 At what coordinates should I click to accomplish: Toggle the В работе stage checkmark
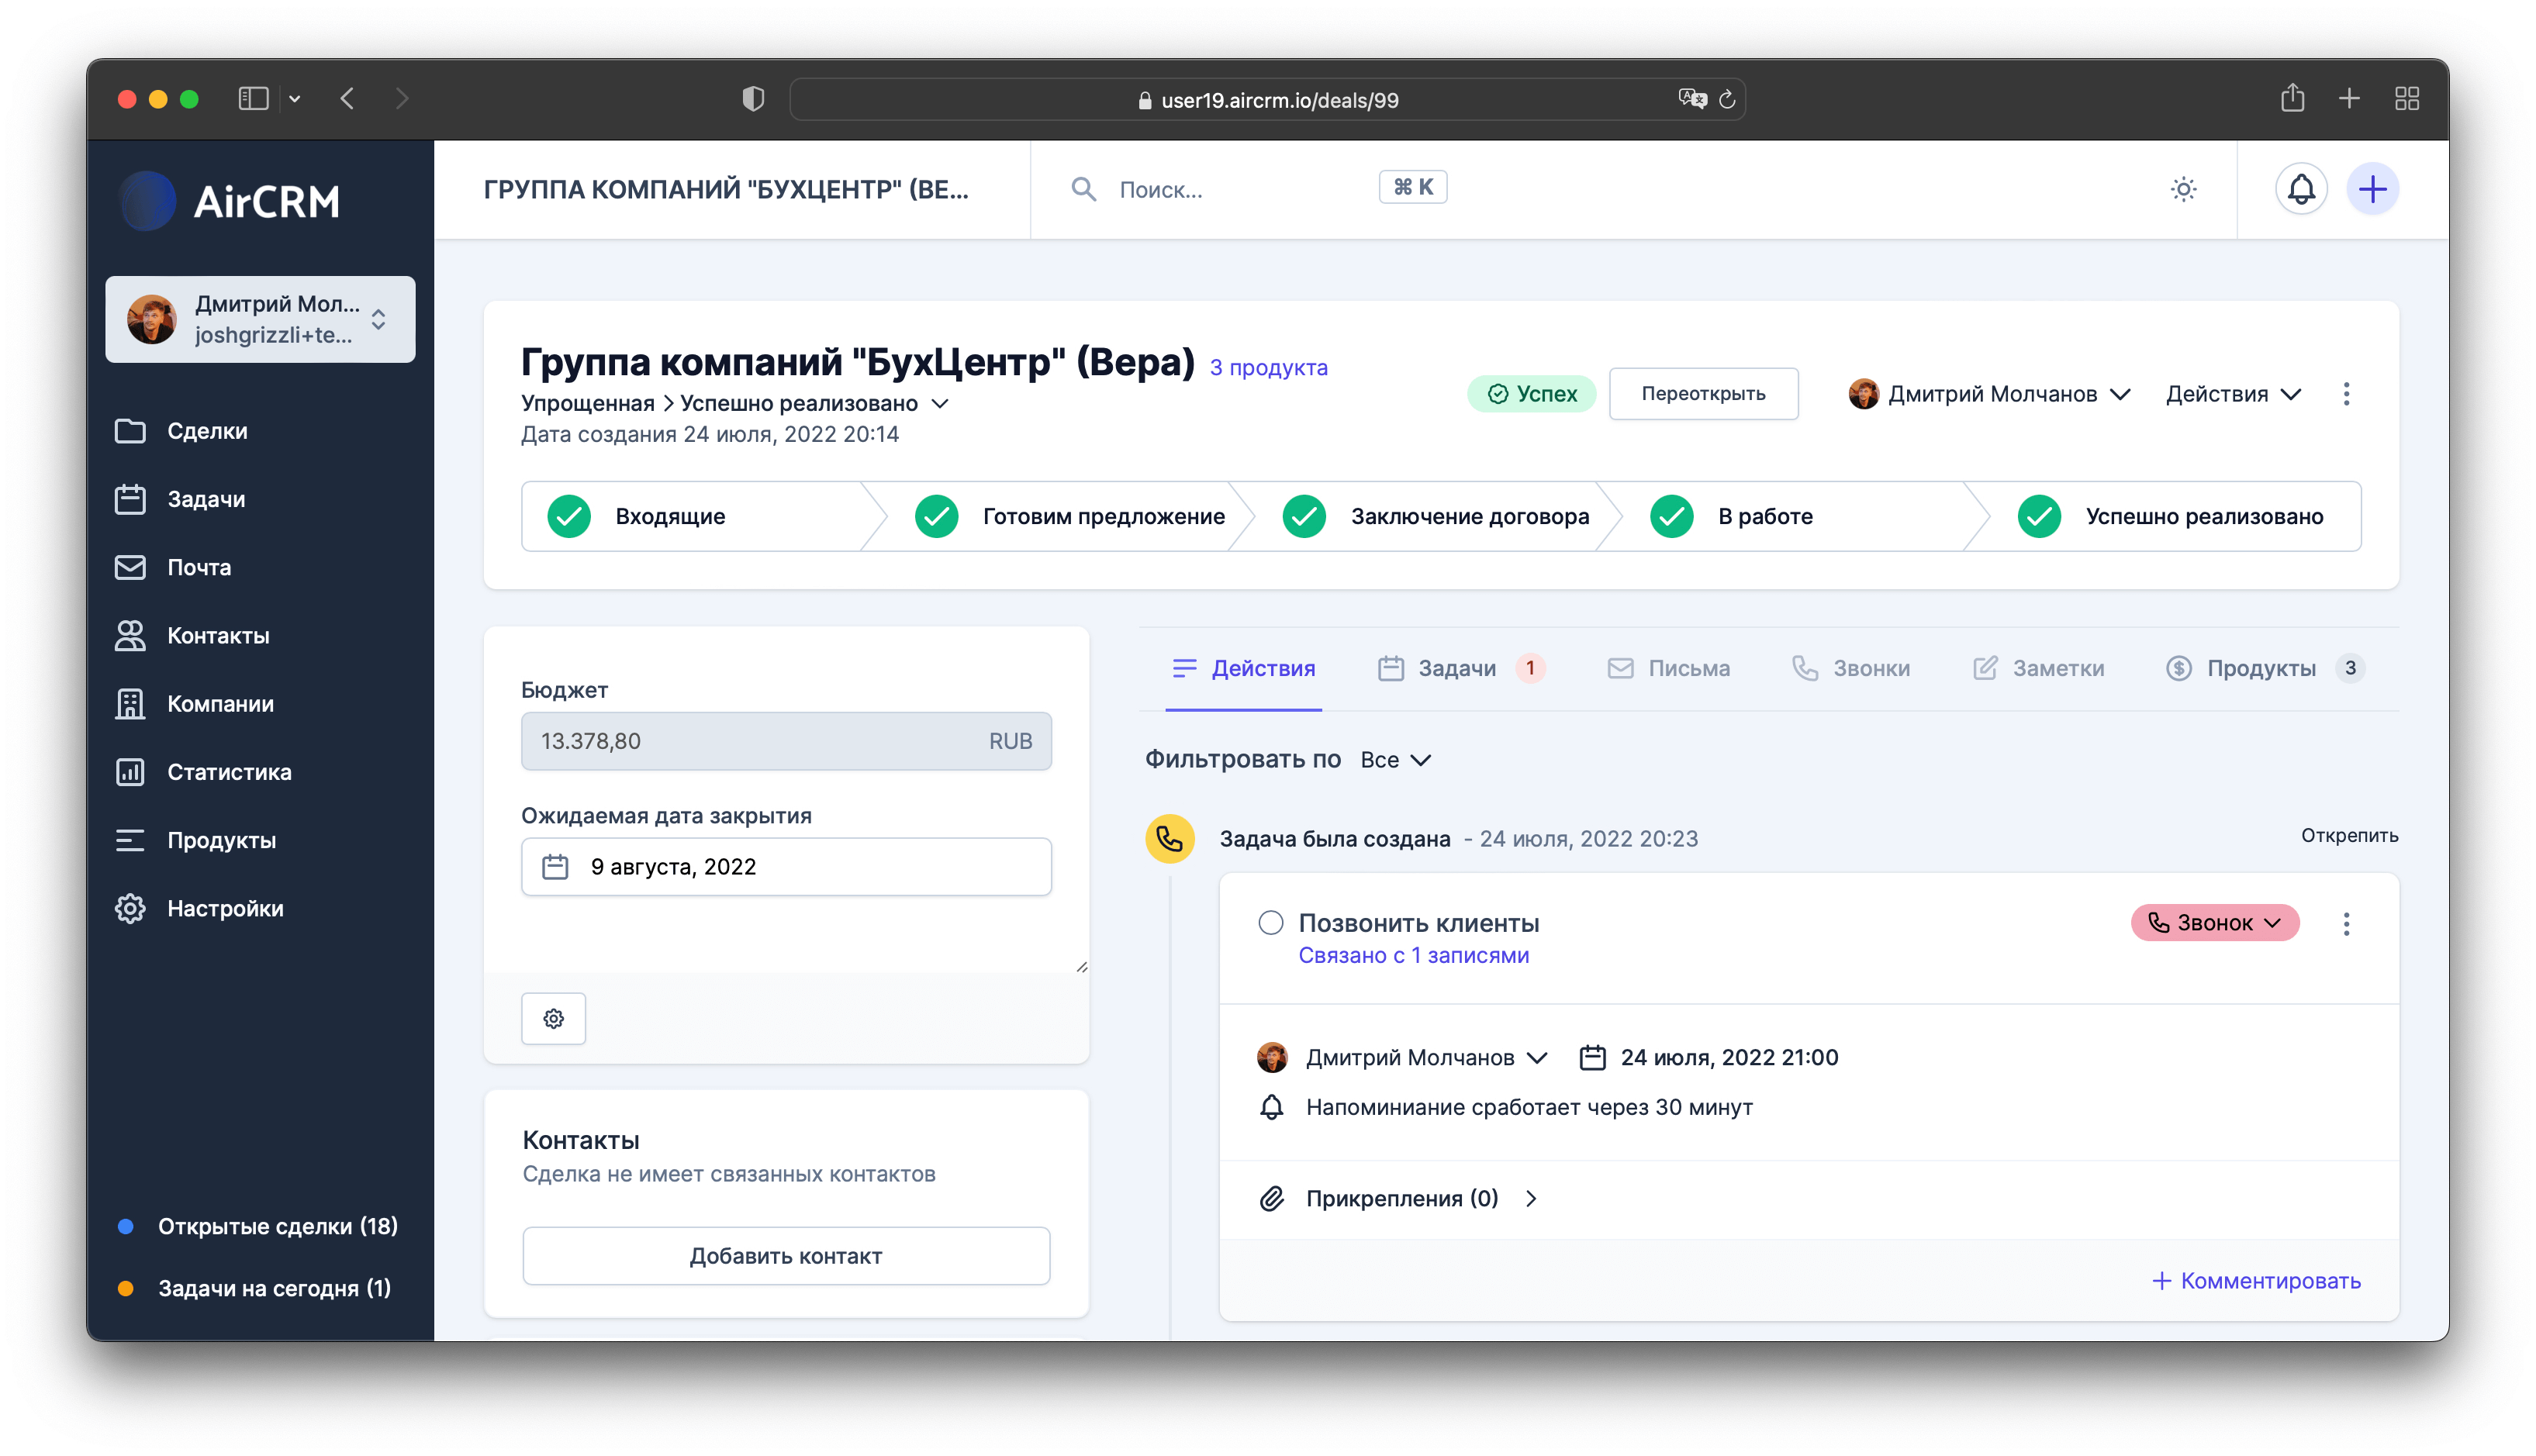click(x=1671, y=516)
